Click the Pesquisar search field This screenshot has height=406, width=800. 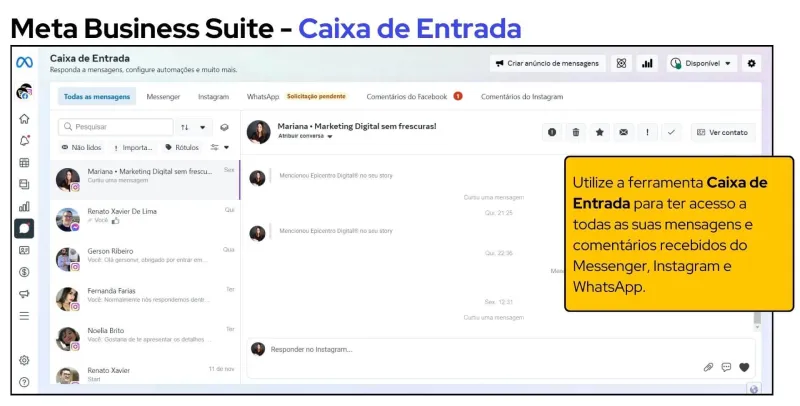coord(116,127)
